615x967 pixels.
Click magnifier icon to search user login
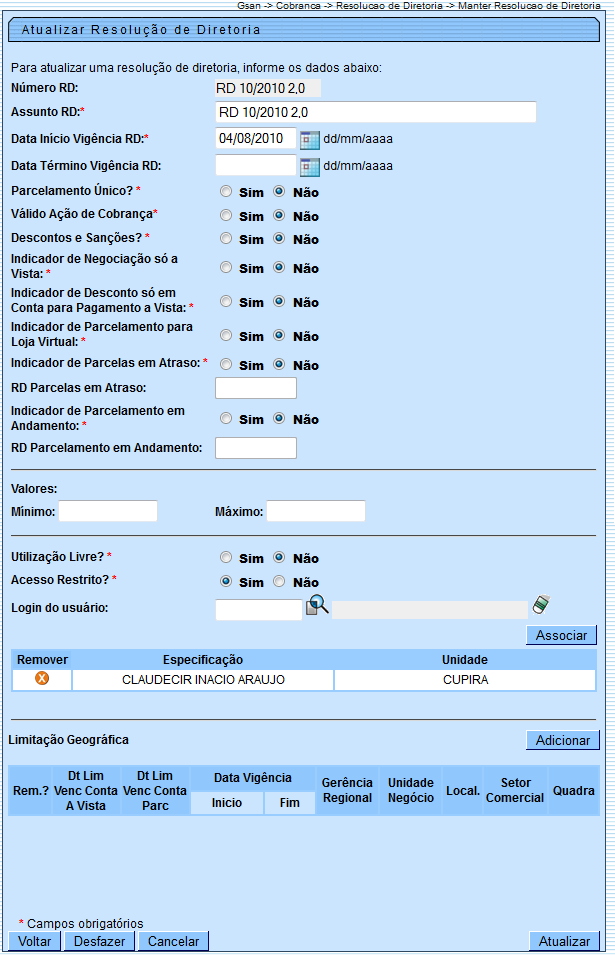(317, 604)
